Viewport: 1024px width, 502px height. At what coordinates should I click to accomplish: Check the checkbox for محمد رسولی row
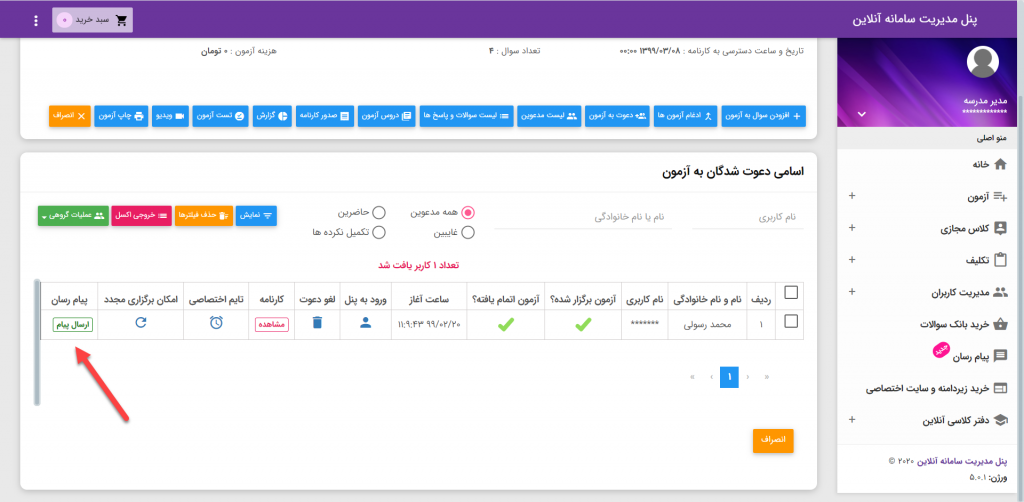pos(791,322)
